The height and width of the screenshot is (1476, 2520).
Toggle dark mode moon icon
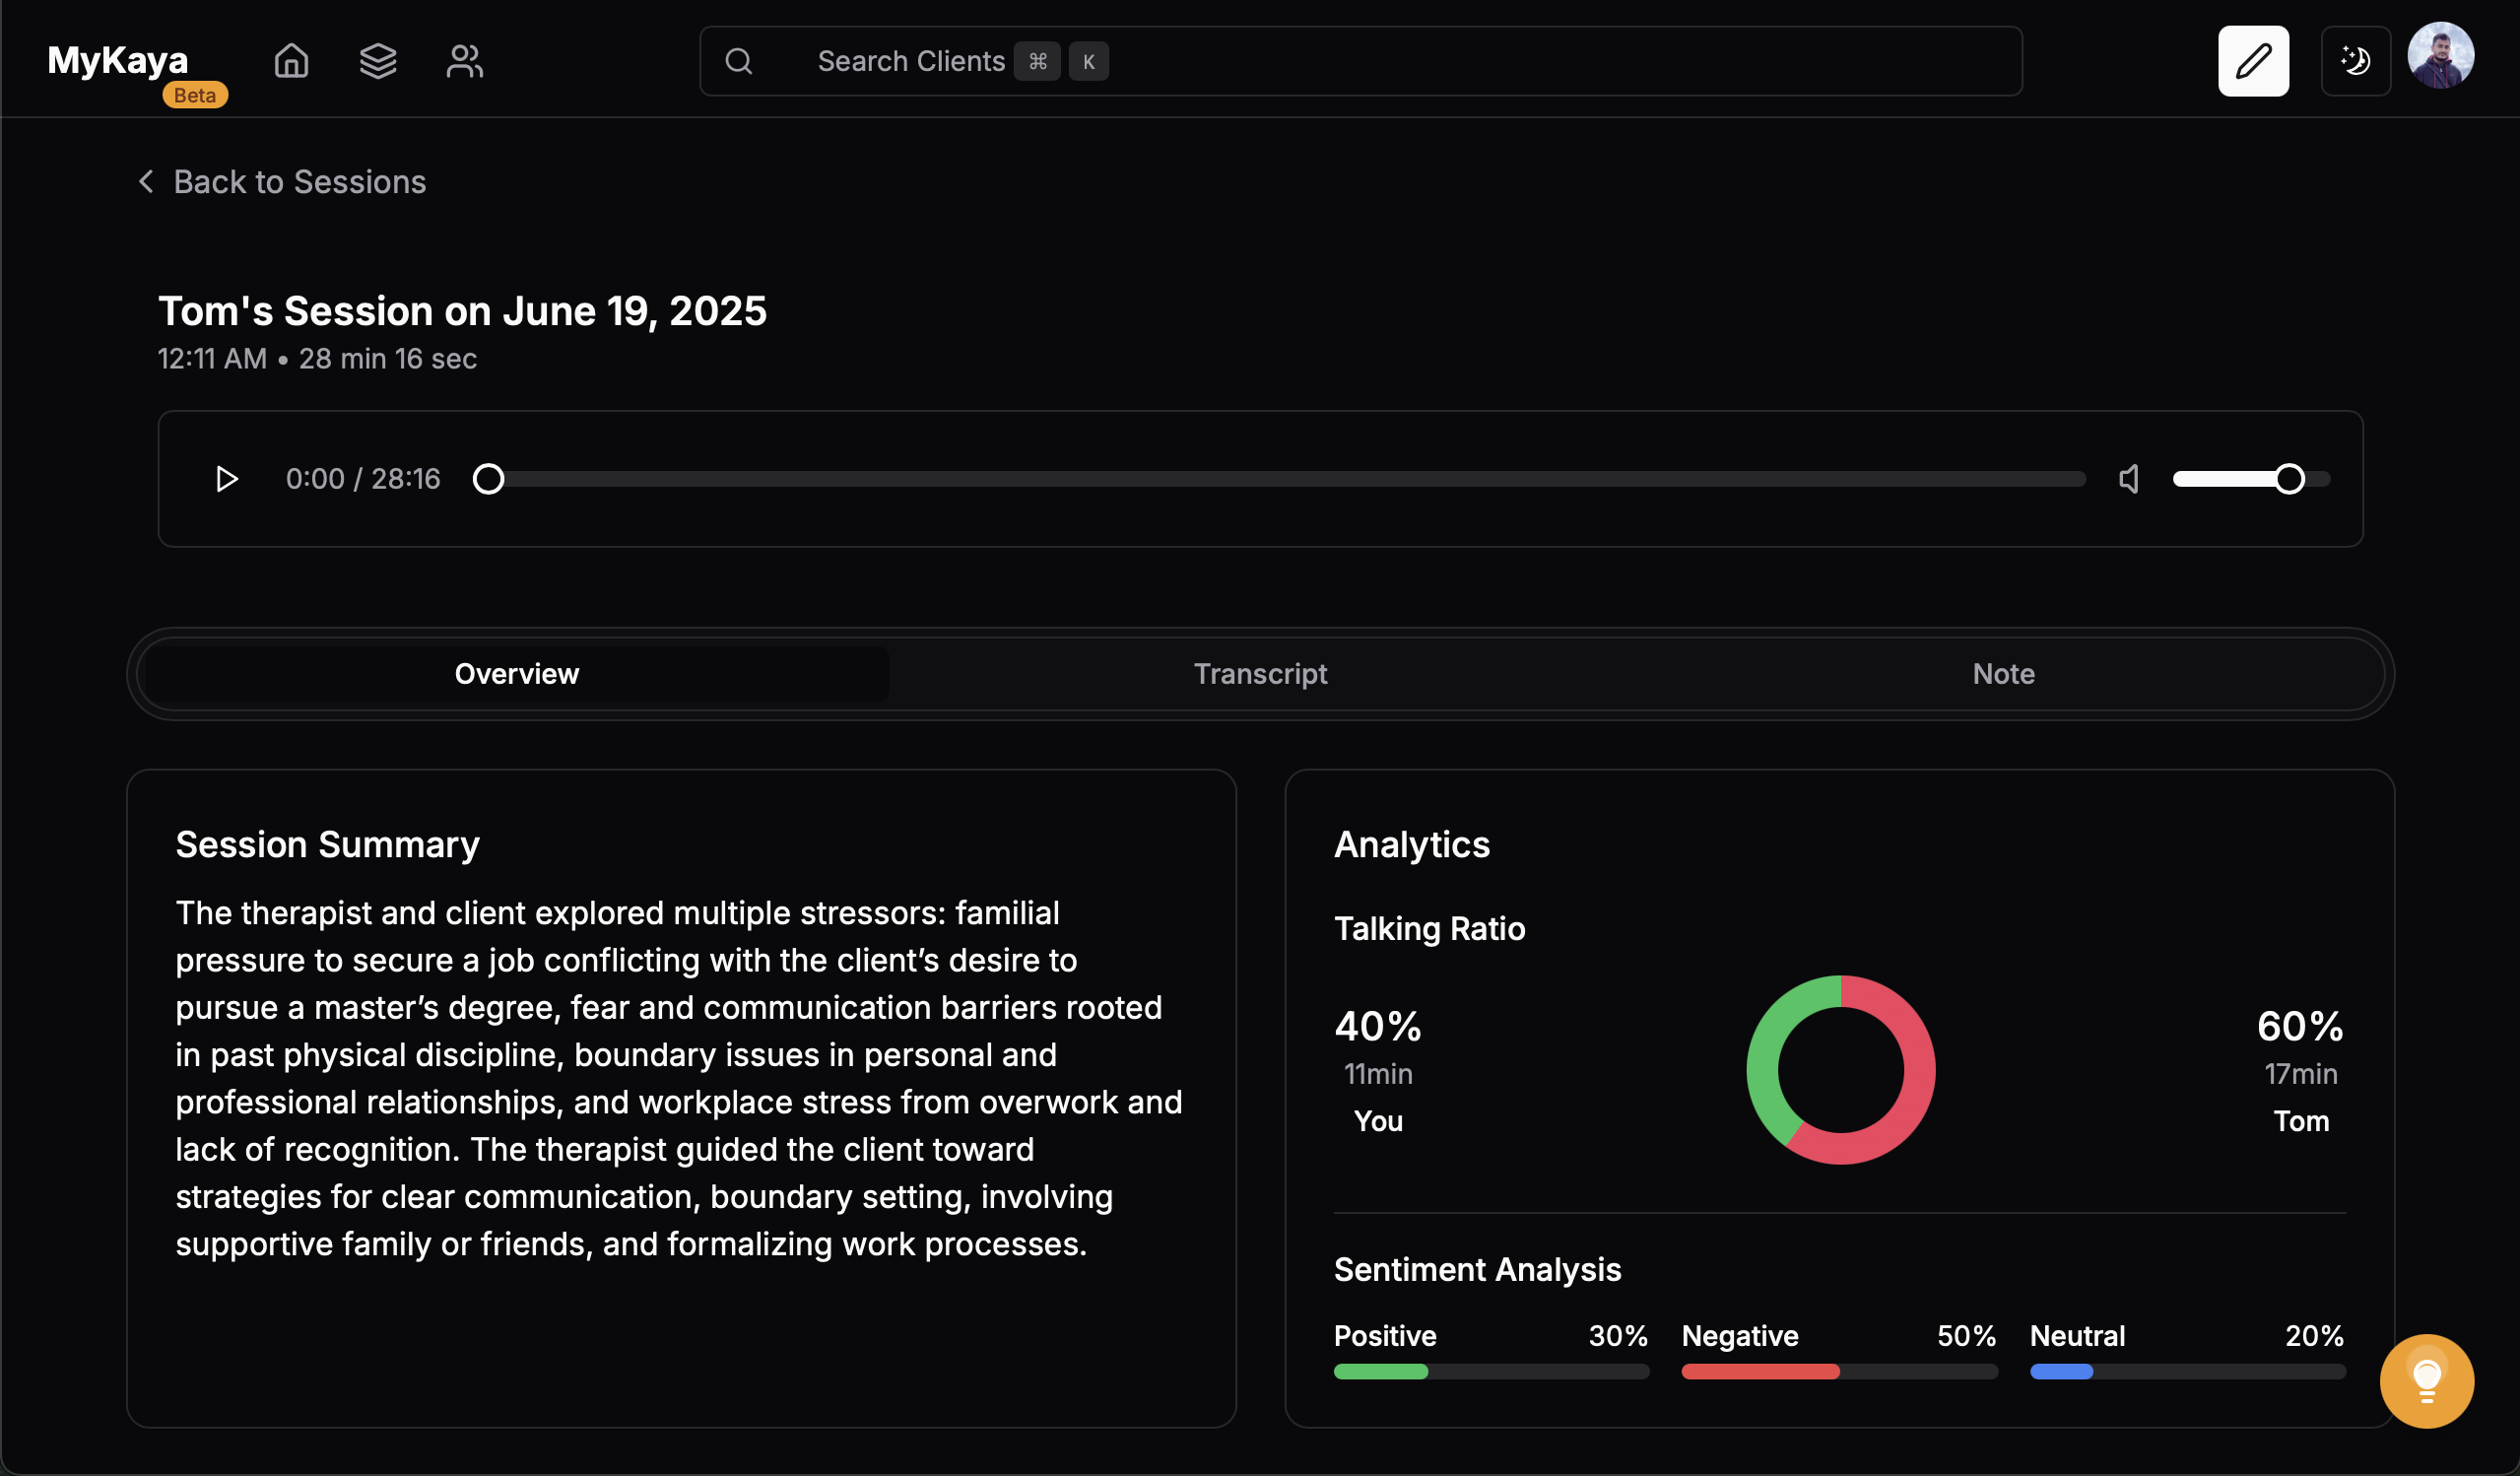[2355, 61]
